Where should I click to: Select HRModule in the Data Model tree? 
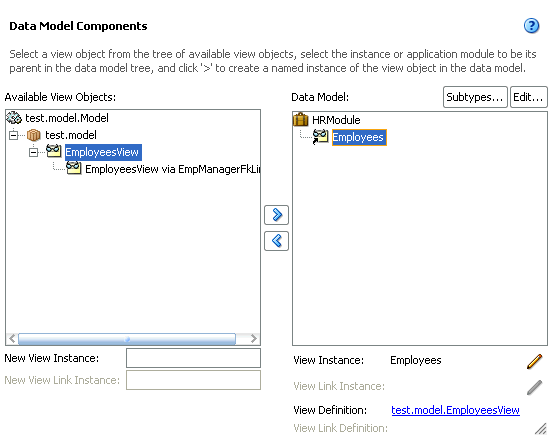pos(336,120)
